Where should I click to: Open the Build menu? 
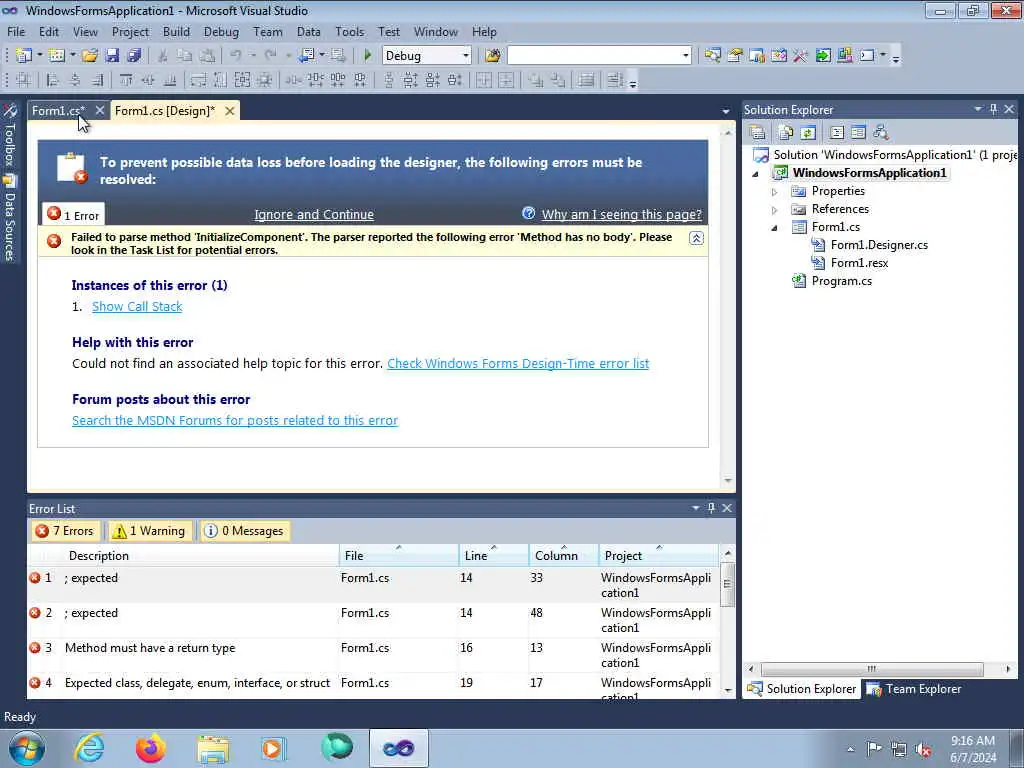[176, 31]
